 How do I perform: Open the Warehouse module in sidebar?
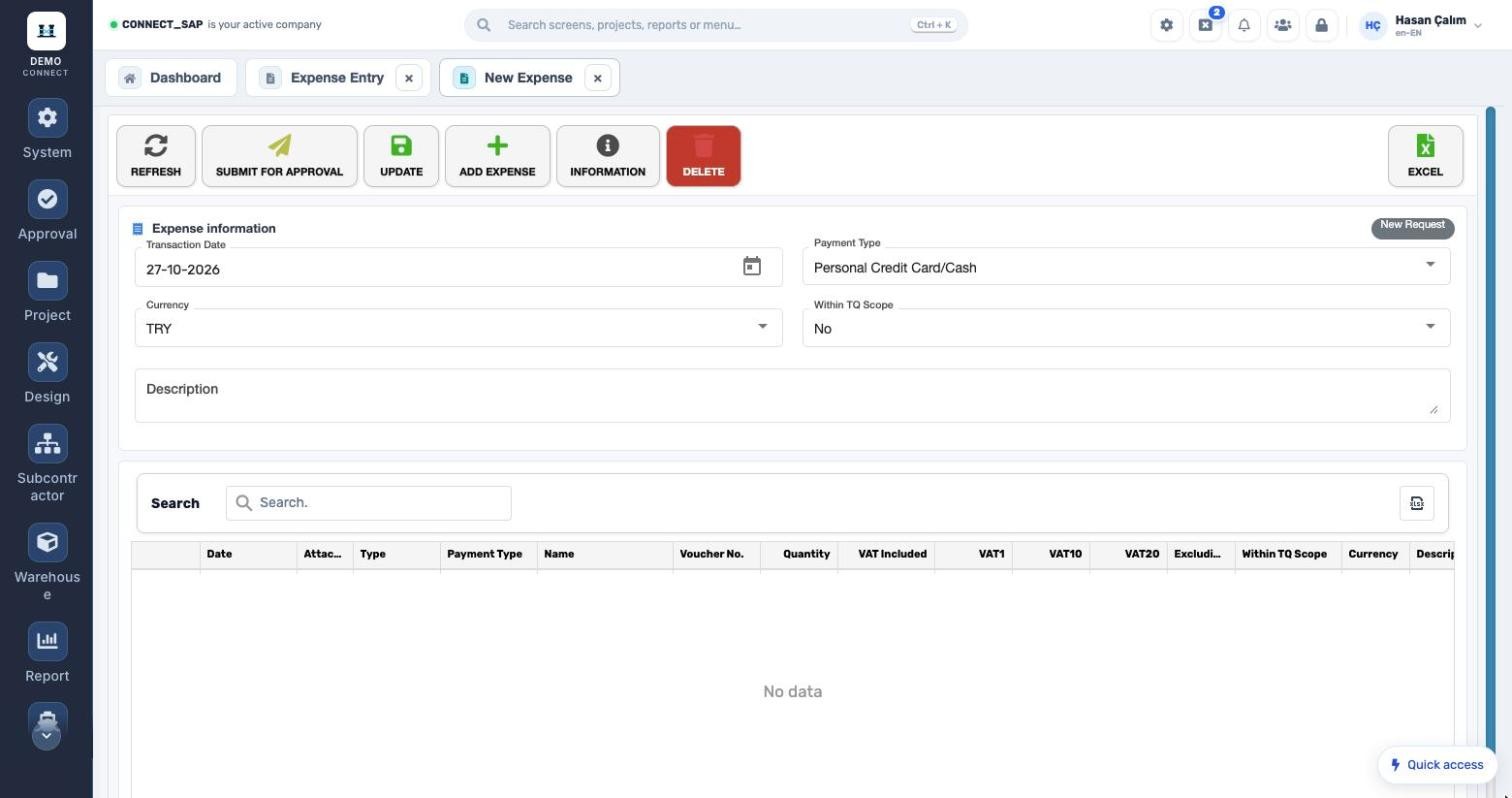pos(47,562)
